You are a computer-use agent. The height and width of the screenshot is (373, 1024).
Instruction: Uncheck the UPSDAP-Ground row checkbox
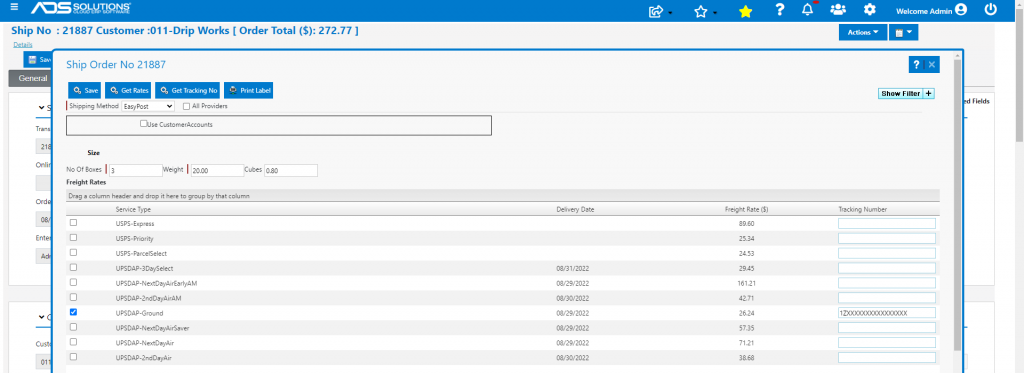pos(73,312)
